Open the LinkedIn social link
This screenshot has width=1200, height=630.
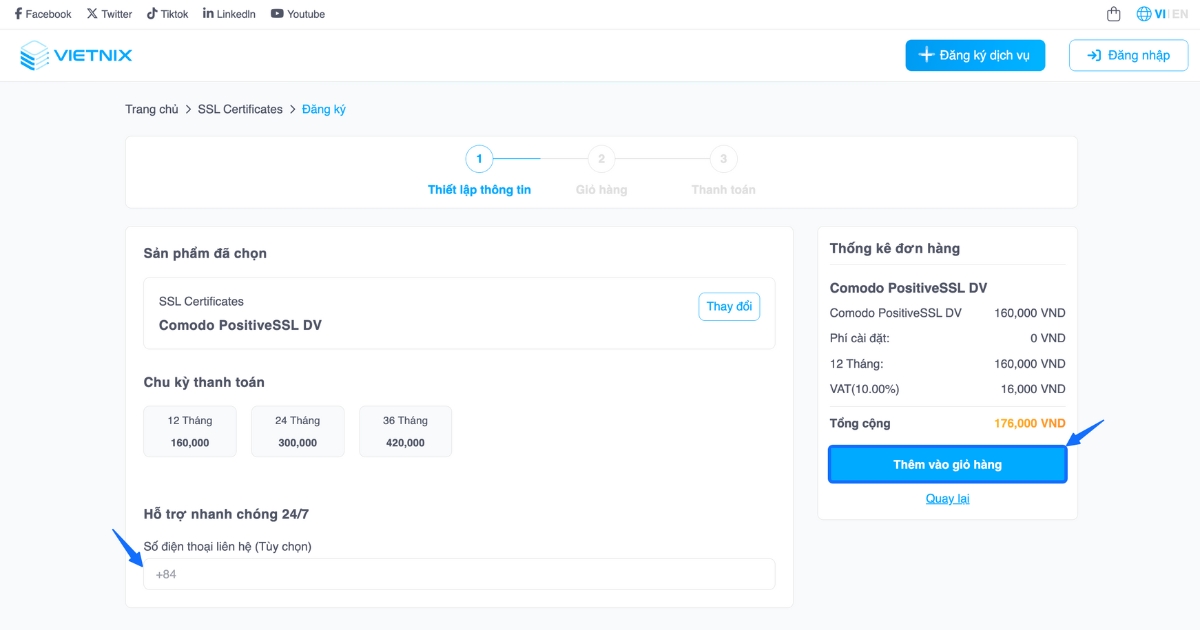pyautogui.click(x=229, y=14)
